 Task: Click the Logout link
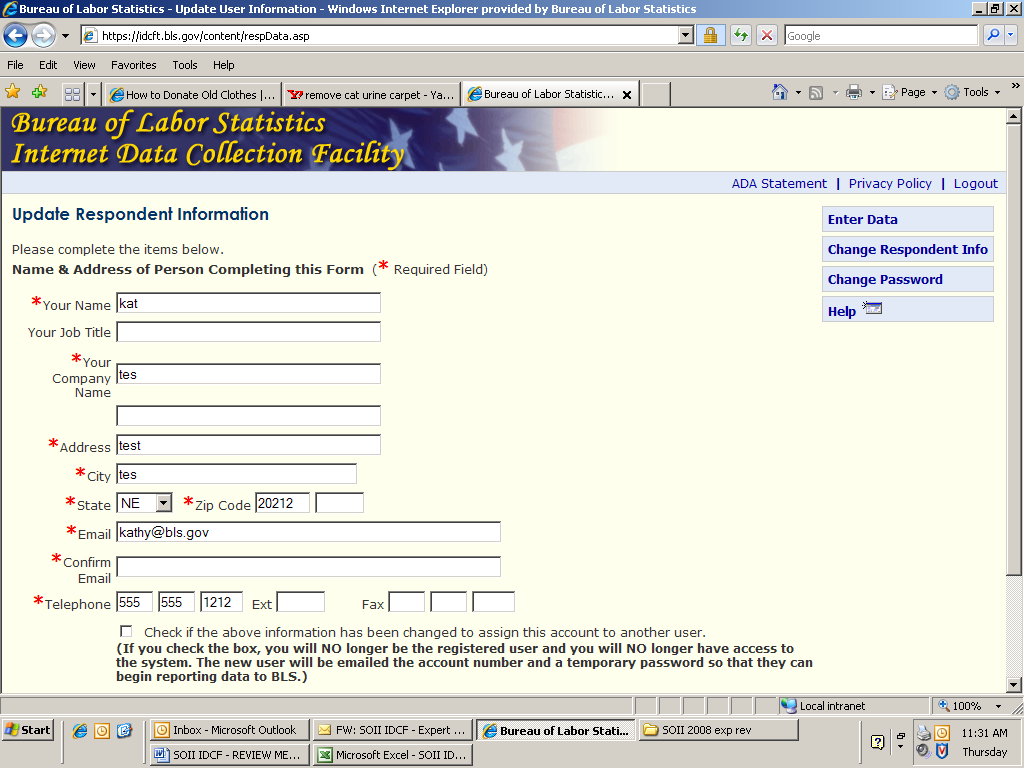[x=976, y=184]
